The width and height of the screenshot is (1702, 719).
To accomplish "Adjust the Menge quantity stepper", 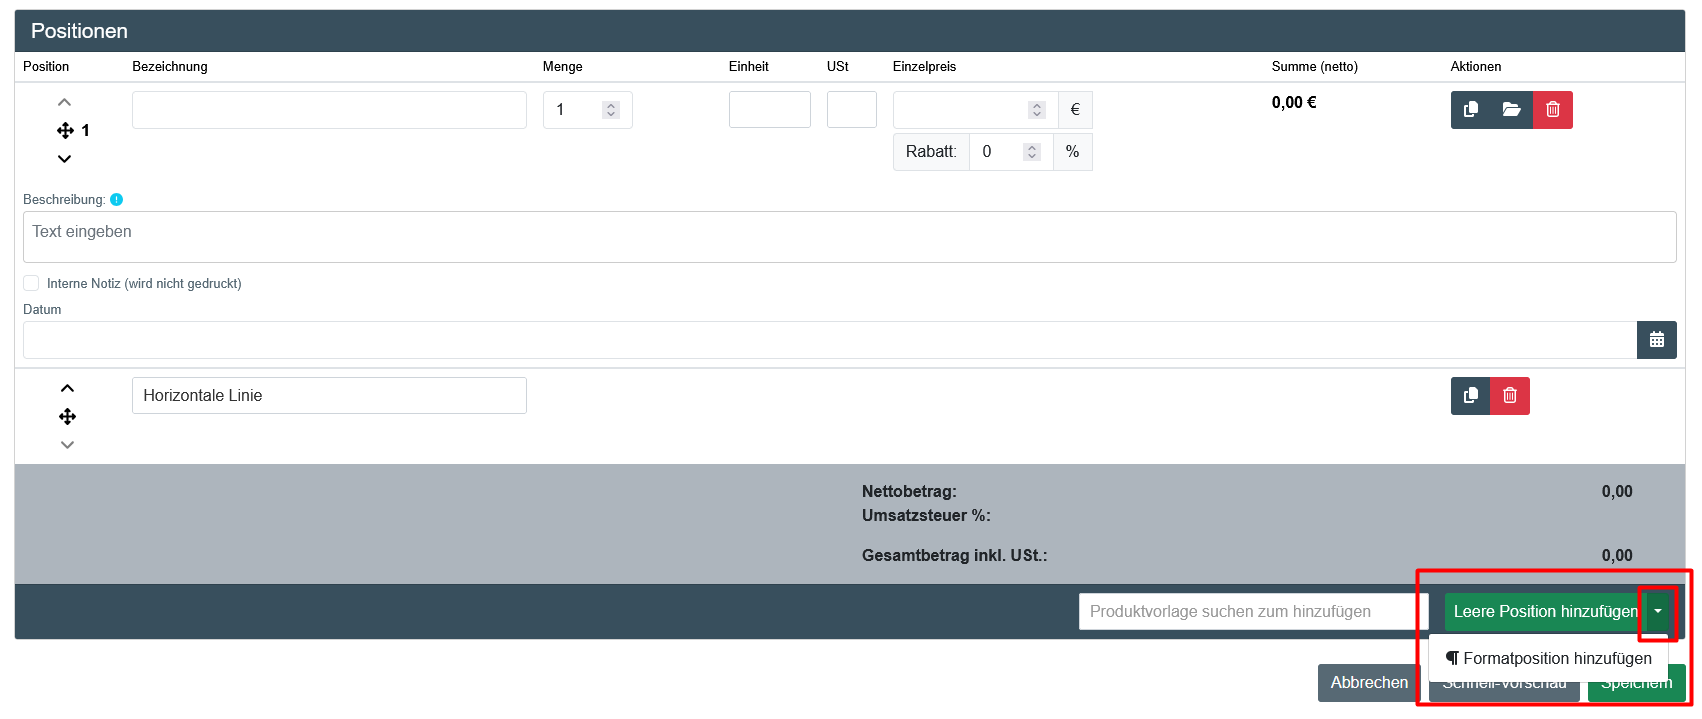I will [610, 110].
